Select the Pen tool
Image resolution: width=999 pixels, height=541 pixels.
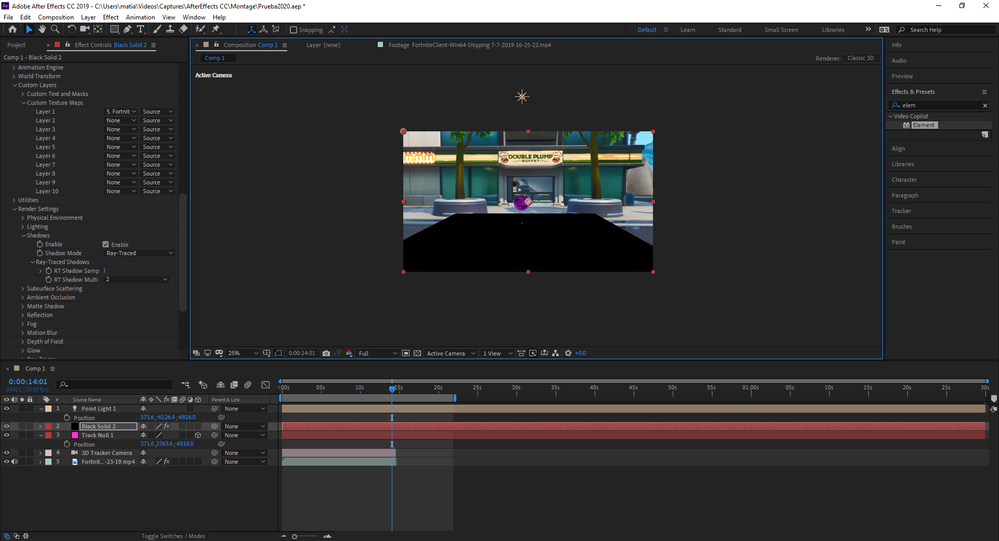pos(127,29)
